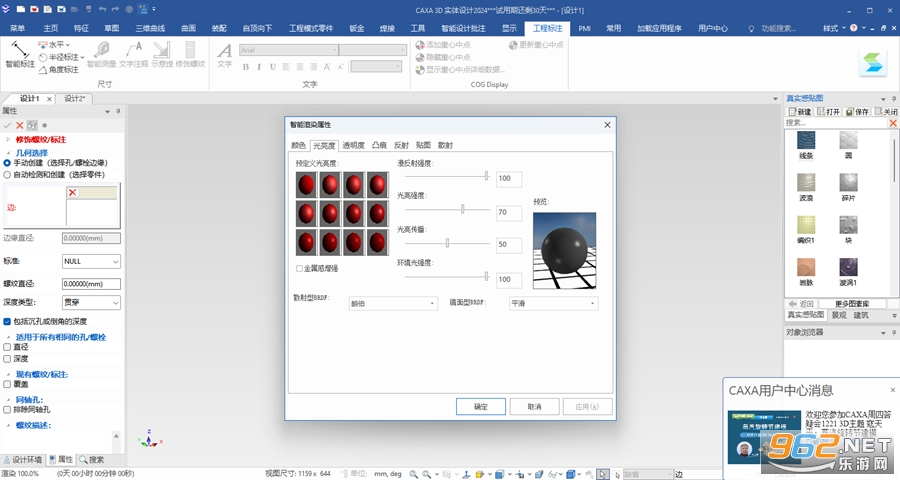This screenshot has height=480, width=900.
Task: Switch to 透明度 tab in dialog
Action: pyautogui.click(x=354, y=145)
